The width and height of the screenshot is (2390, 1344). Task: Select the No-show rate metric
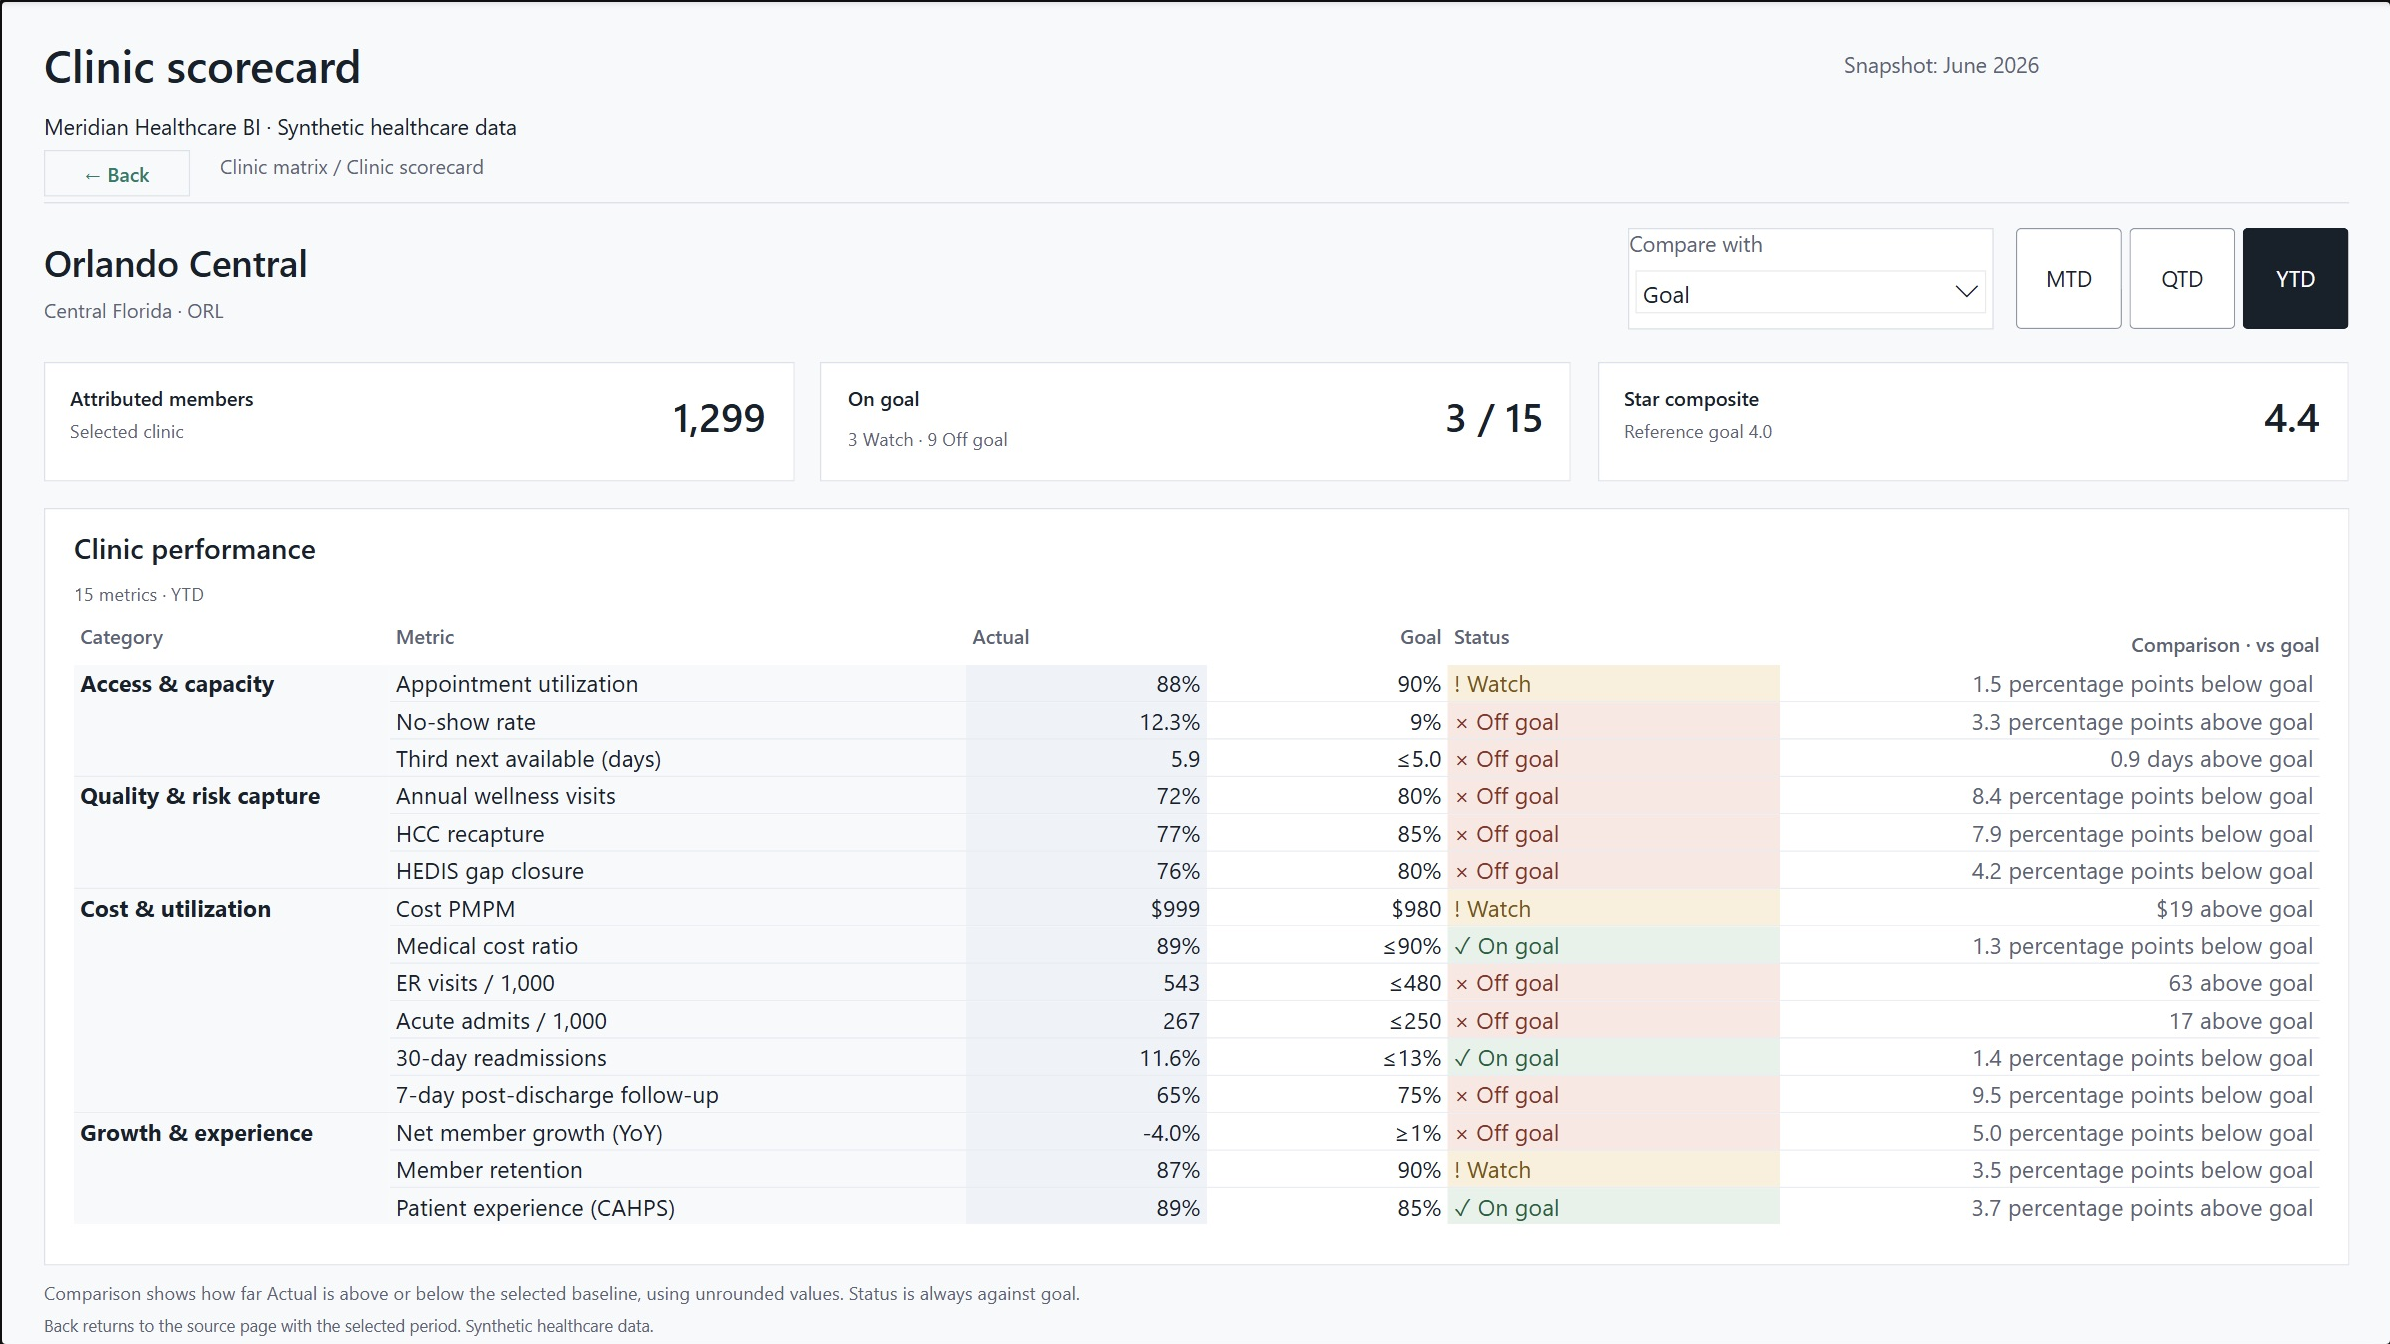click(465, 722)
